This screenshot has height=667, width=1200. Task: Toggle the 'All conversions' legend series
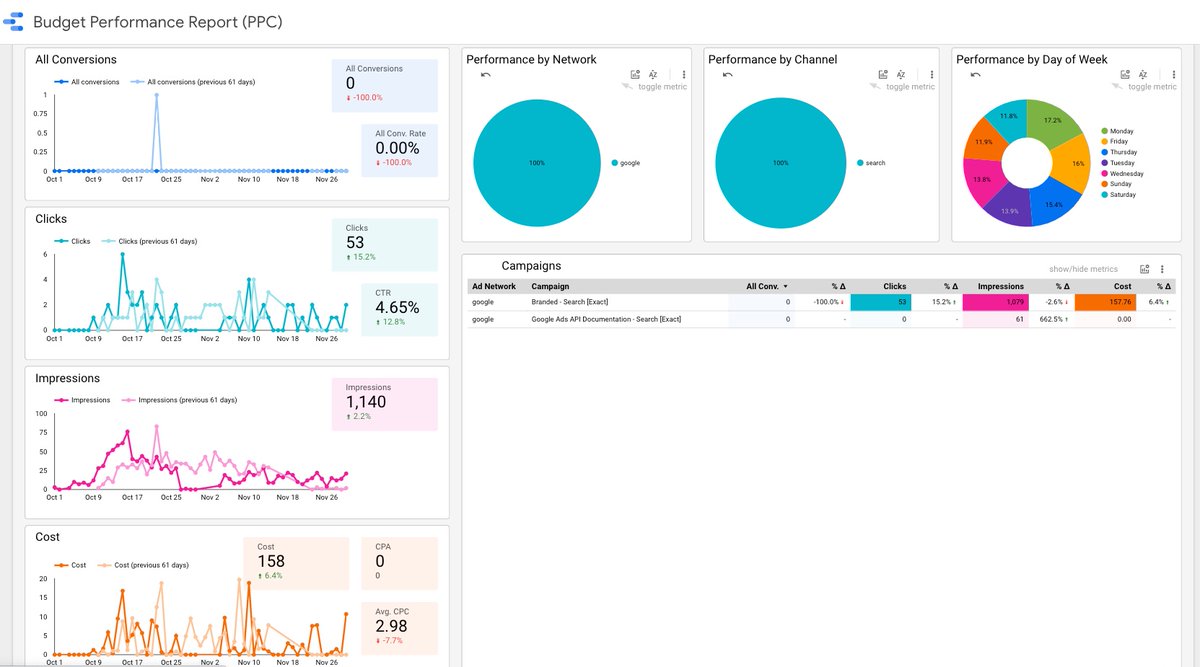pos(87,82)
